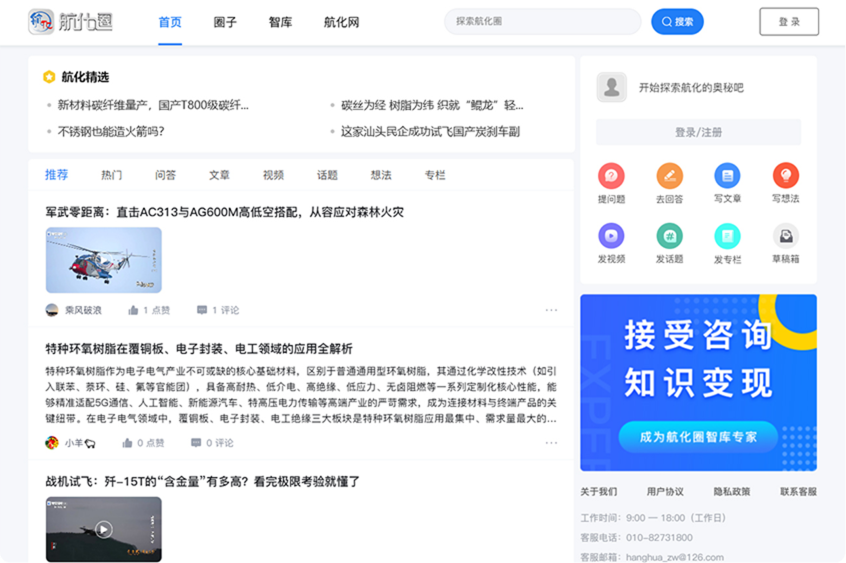The width and height of the screenshot is (846, 563).
Task: Click the 搜索 search button
Action: (677, 22)
